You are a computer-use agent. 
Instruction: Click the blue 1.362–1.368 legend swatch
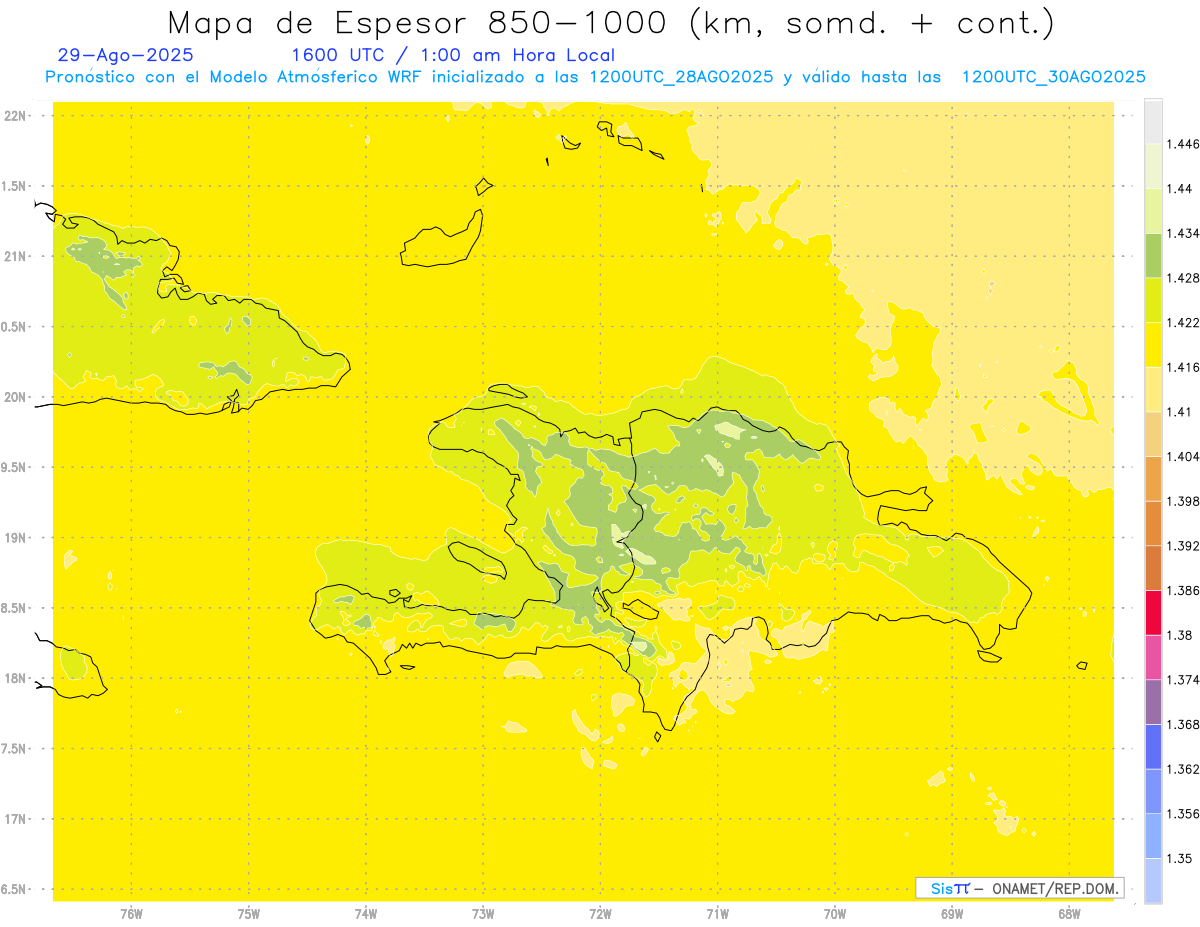coord(1153,747)
